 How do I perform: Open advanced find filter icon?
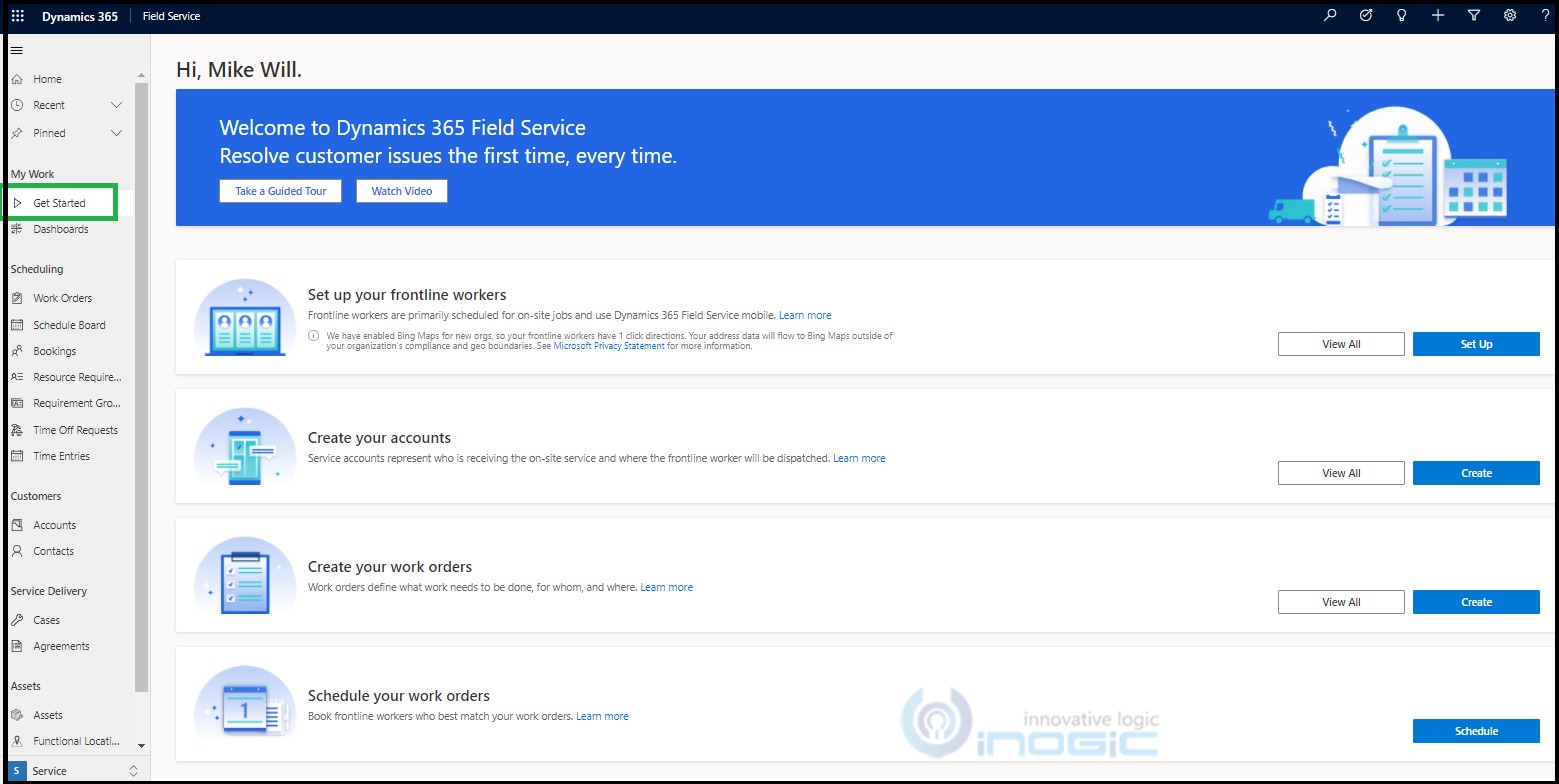pyautogui.click(x=1474, y=15)
